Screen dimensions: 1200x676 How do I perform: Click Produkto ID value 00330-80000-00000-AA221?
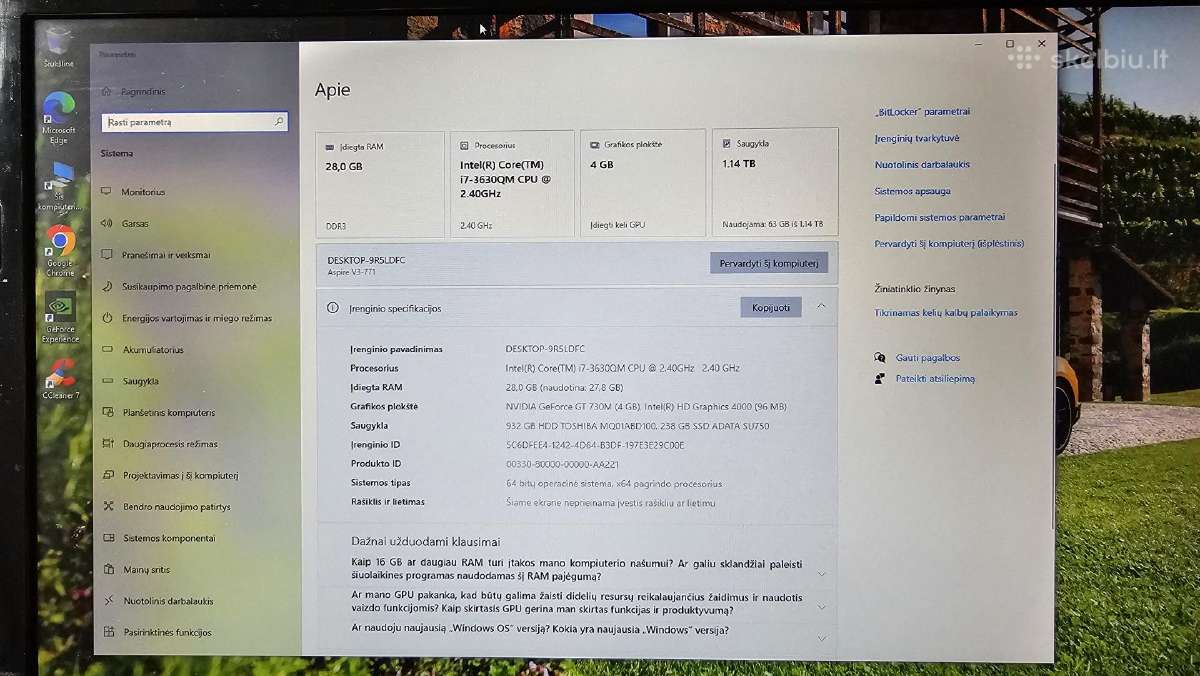click(562, 464)
